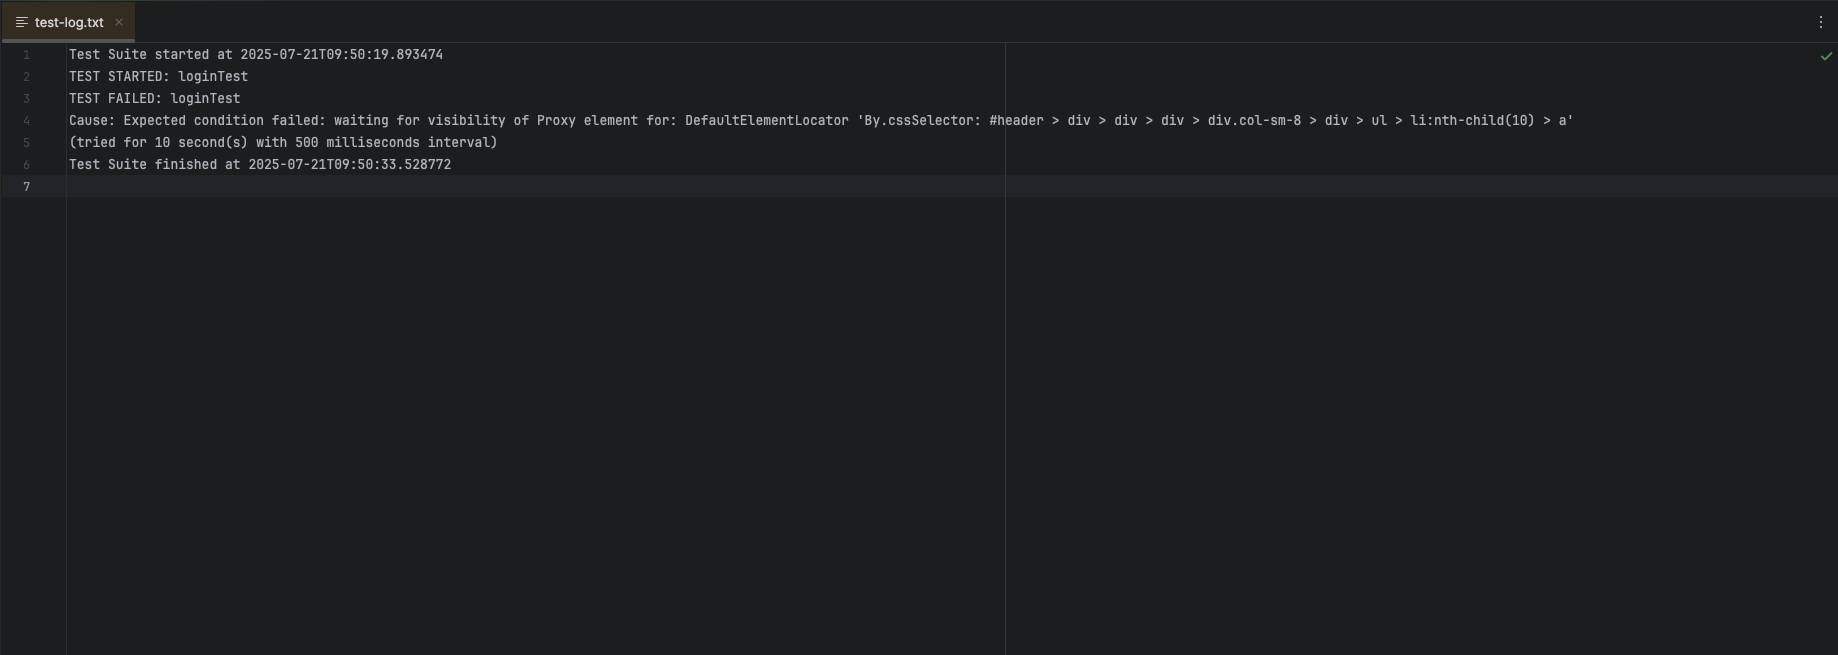This screenshot has width=1838, height=655.
Task: Click the 'Test Suite started' timestamp text
Action: tap(341, 55)
